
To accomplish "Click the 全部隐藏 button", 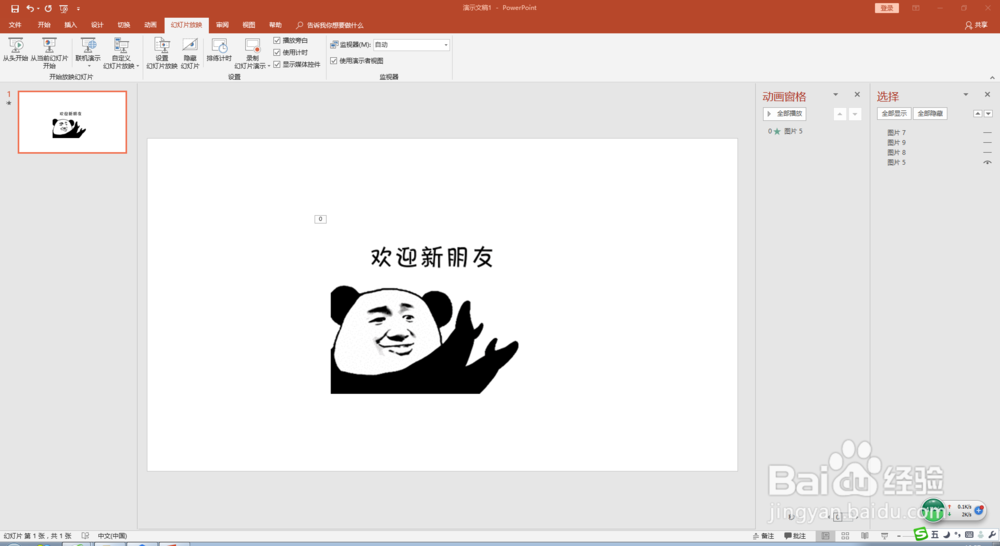I will pos(930,114).
